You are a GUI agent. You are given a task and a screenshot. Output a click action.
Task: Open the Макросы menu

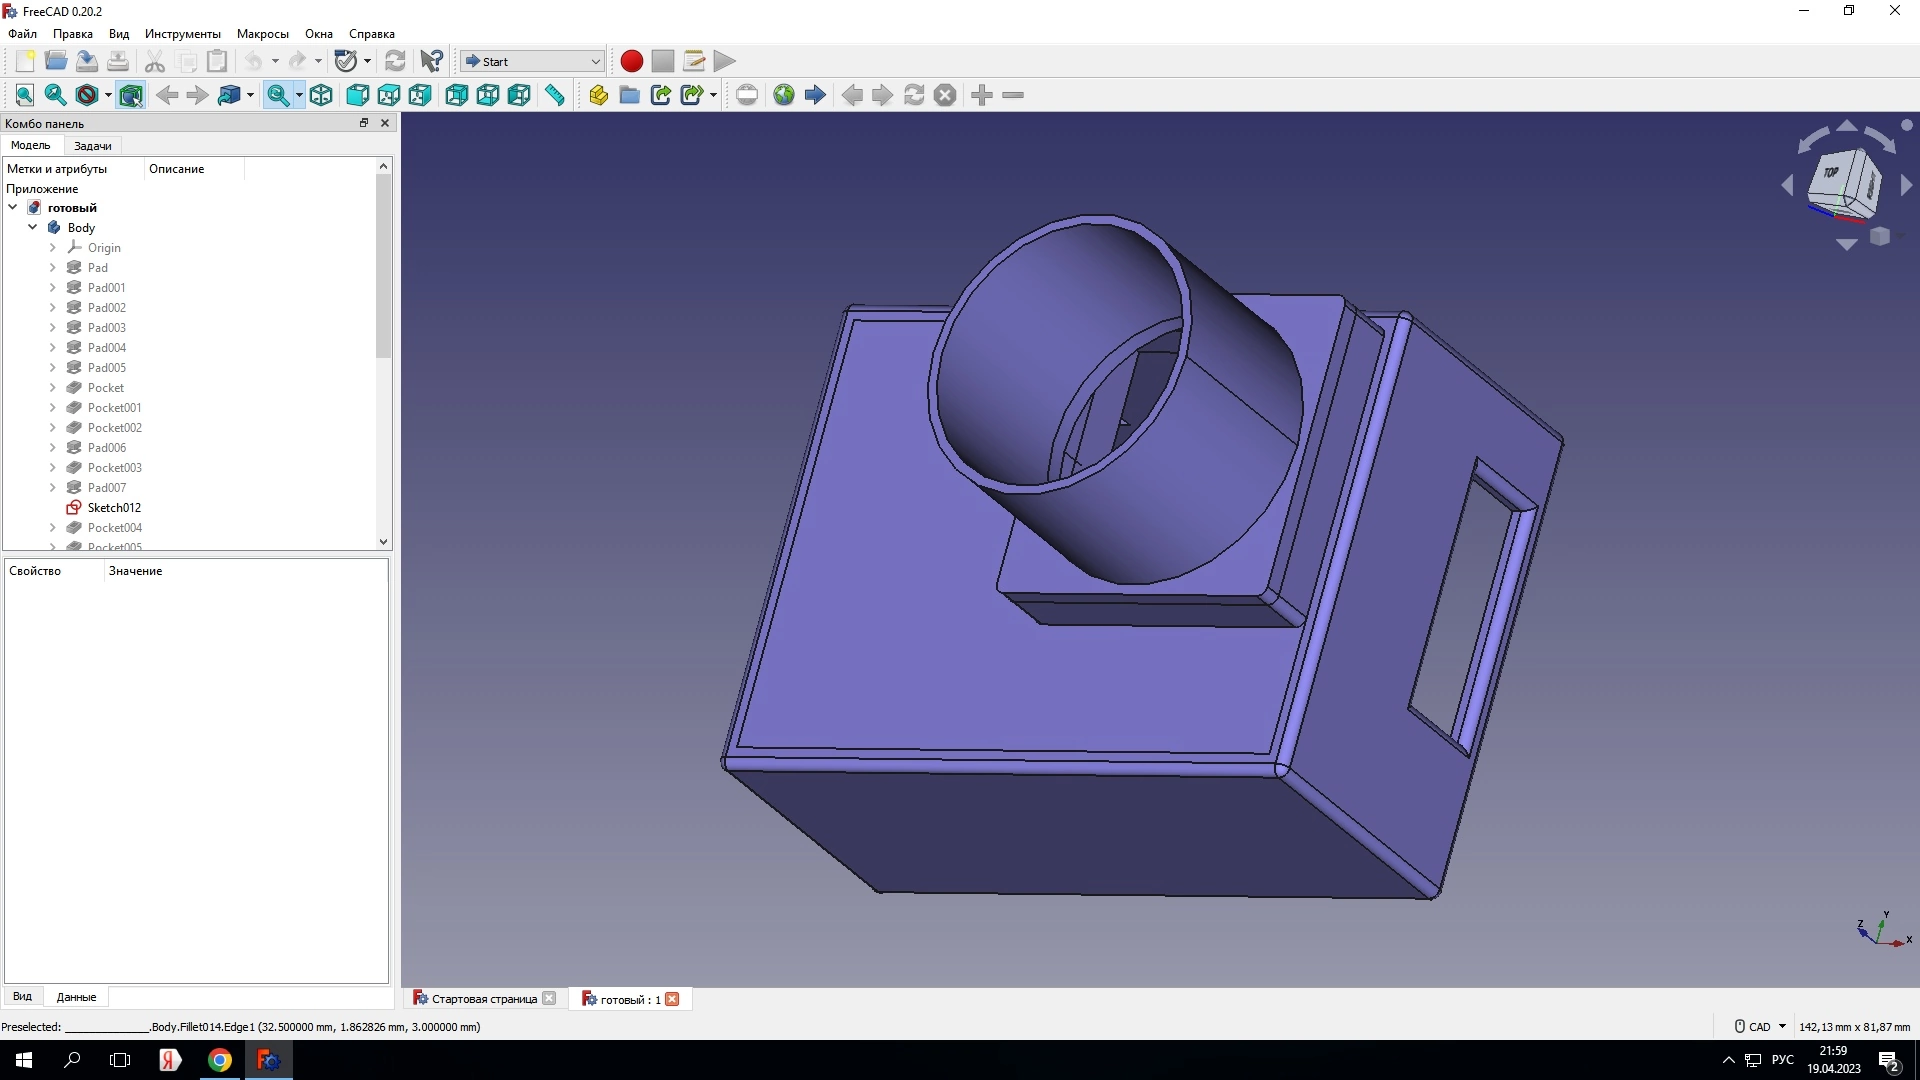(x=262, y=34)
